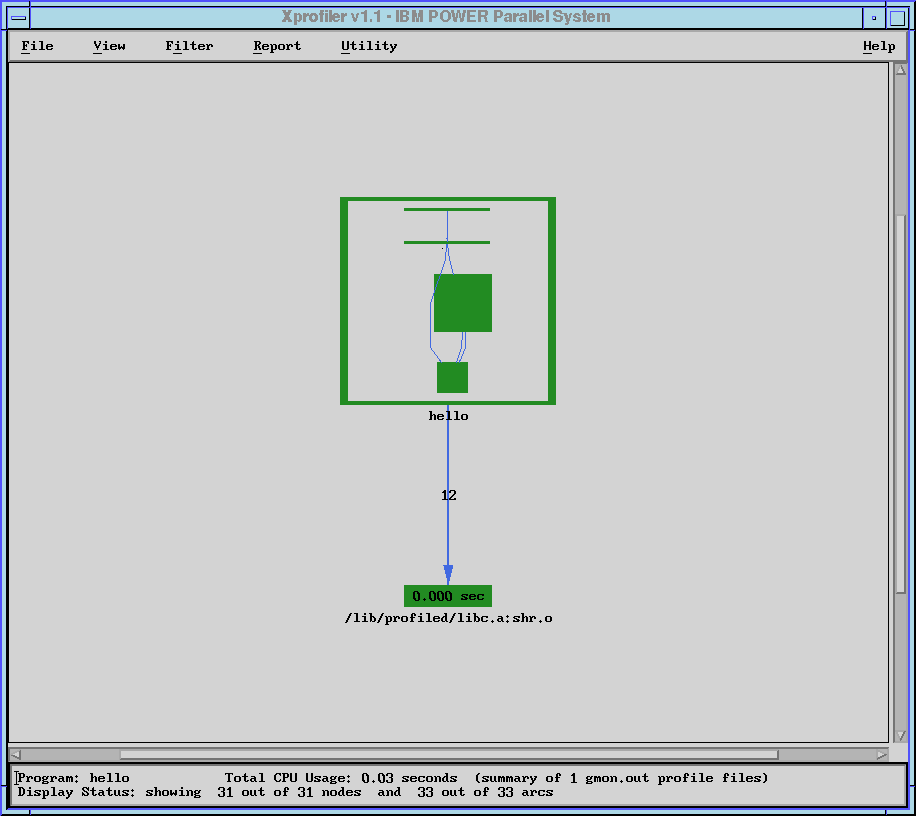Image resolution: width=916 pixels, height=816 pixels.
Task: Open the Filter menu
Action: [x=189, y=46]
